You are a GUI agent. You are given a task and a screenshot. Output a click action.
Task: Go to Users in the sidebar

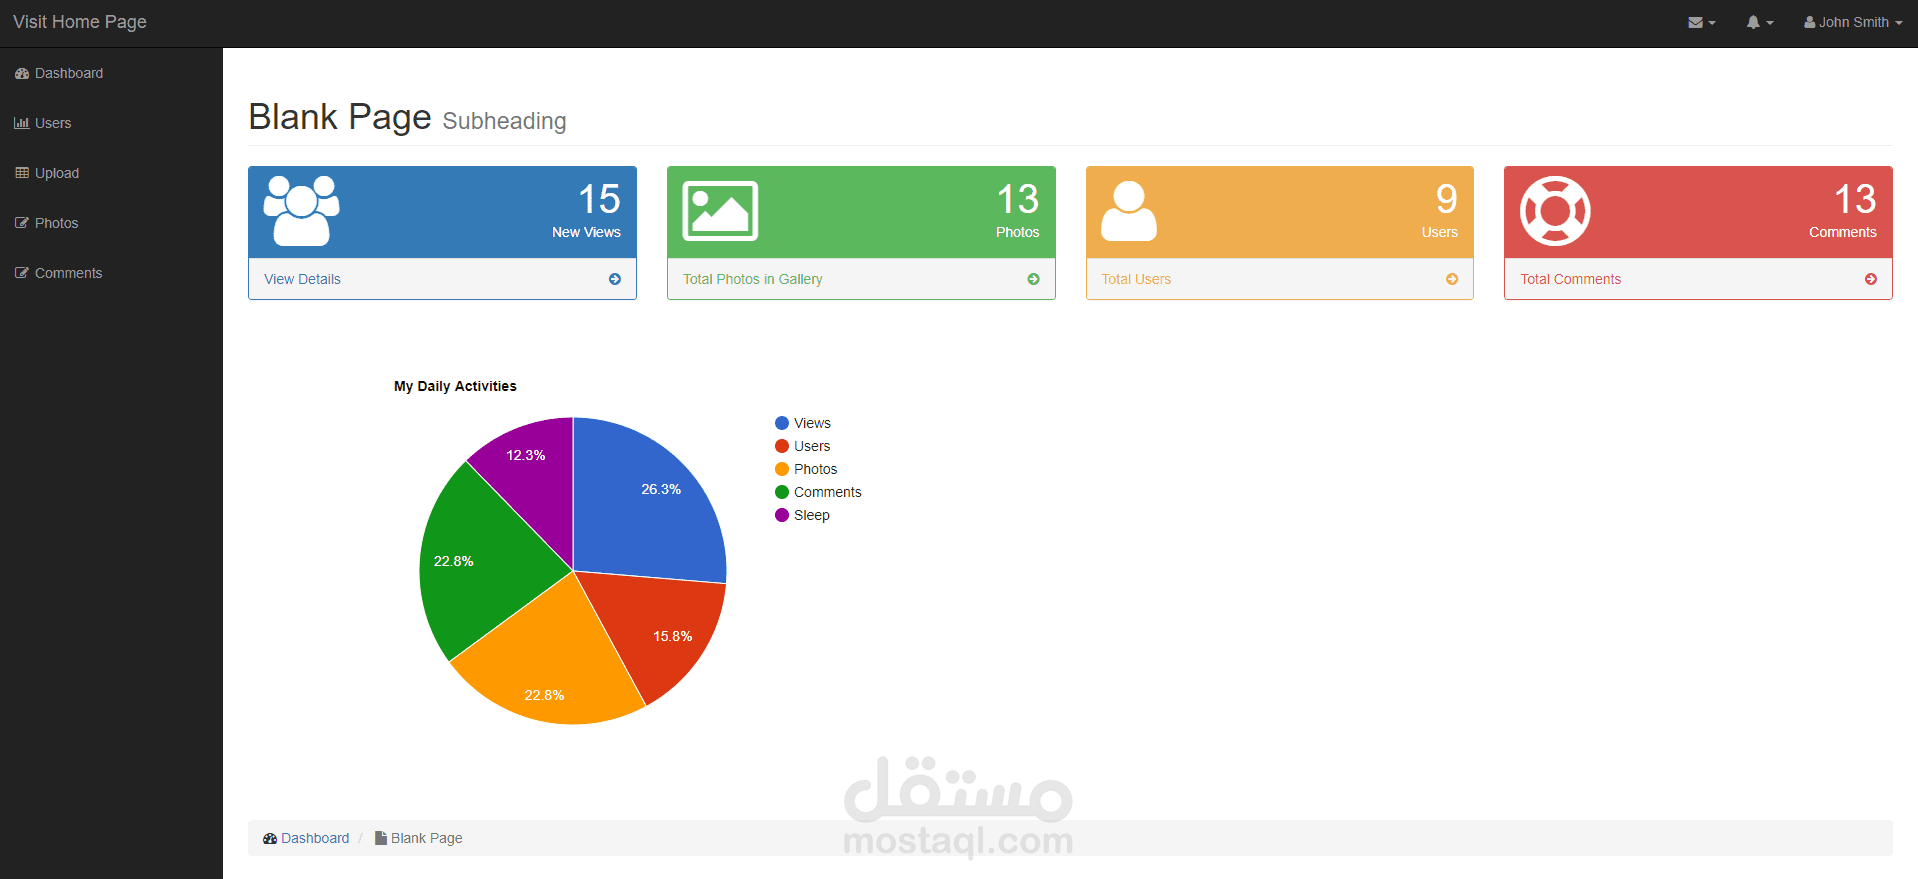[43, 123]
